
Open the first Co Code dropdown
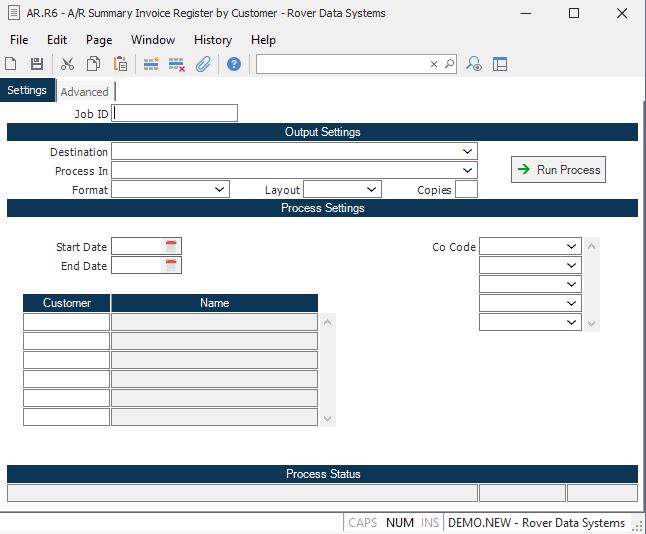[571, 246]
